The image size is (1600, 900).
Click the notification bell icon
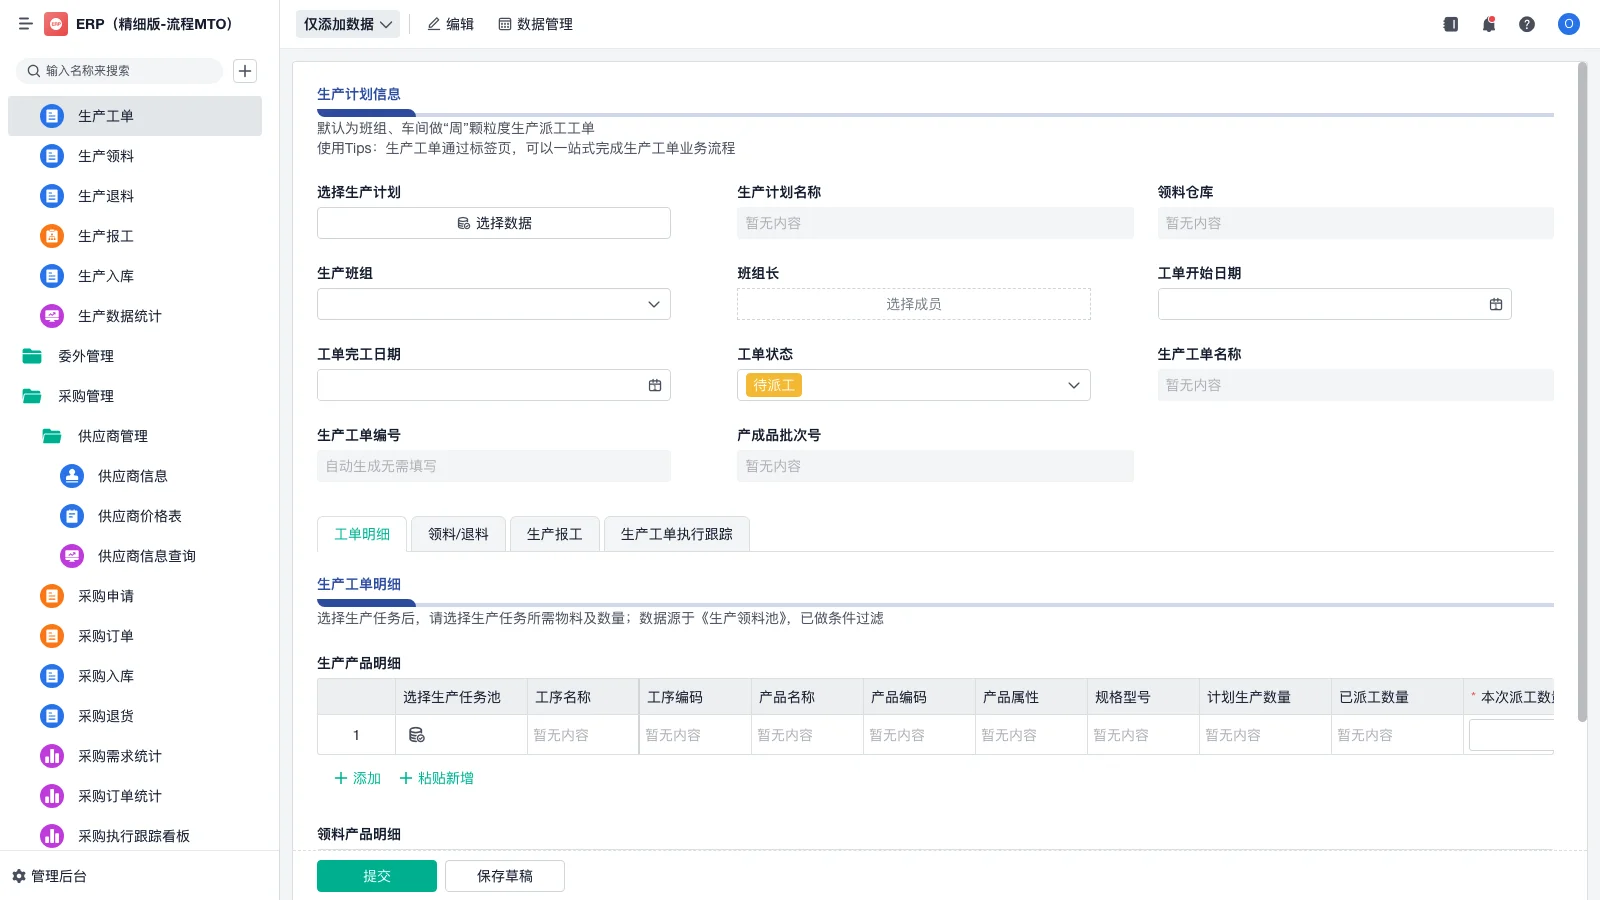pyautogui.click(x=1488, y=24)
